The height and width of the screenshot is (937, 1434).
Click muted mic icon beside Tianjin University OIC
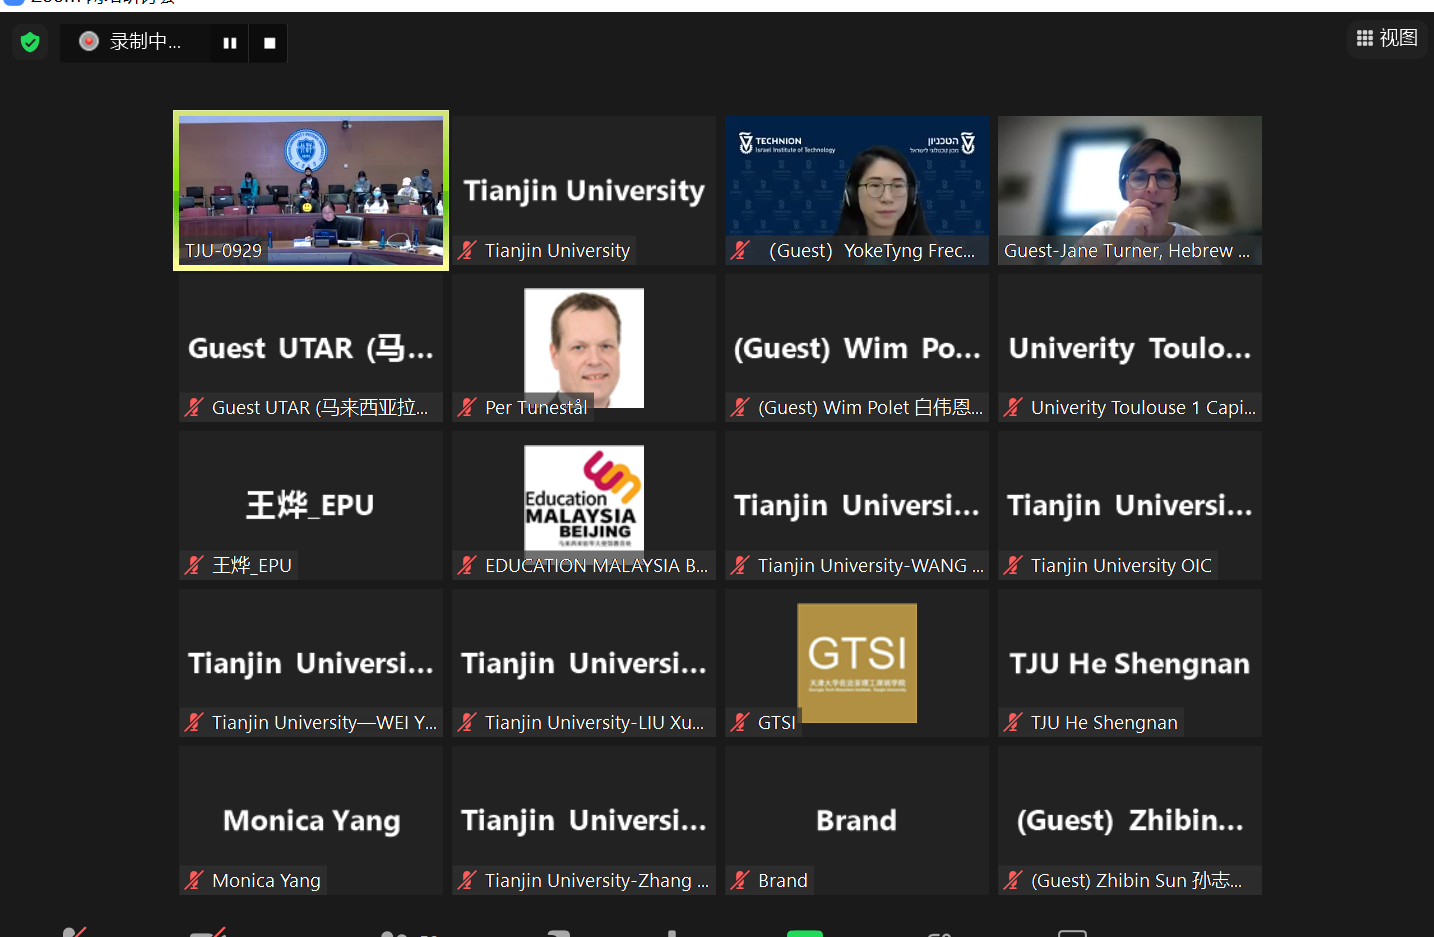click(x=1013, y=565)
